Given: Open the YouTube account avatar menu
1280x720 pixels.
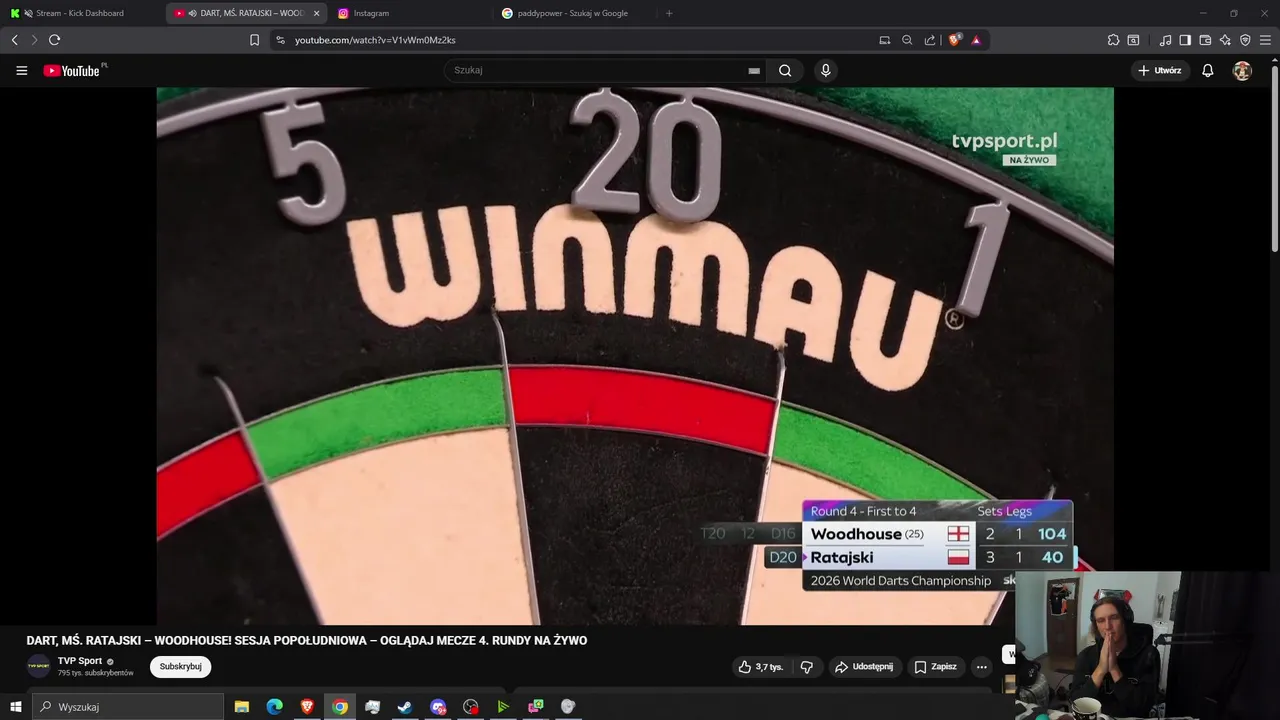Looking at the screenshot, I should tap(1242, 71).
